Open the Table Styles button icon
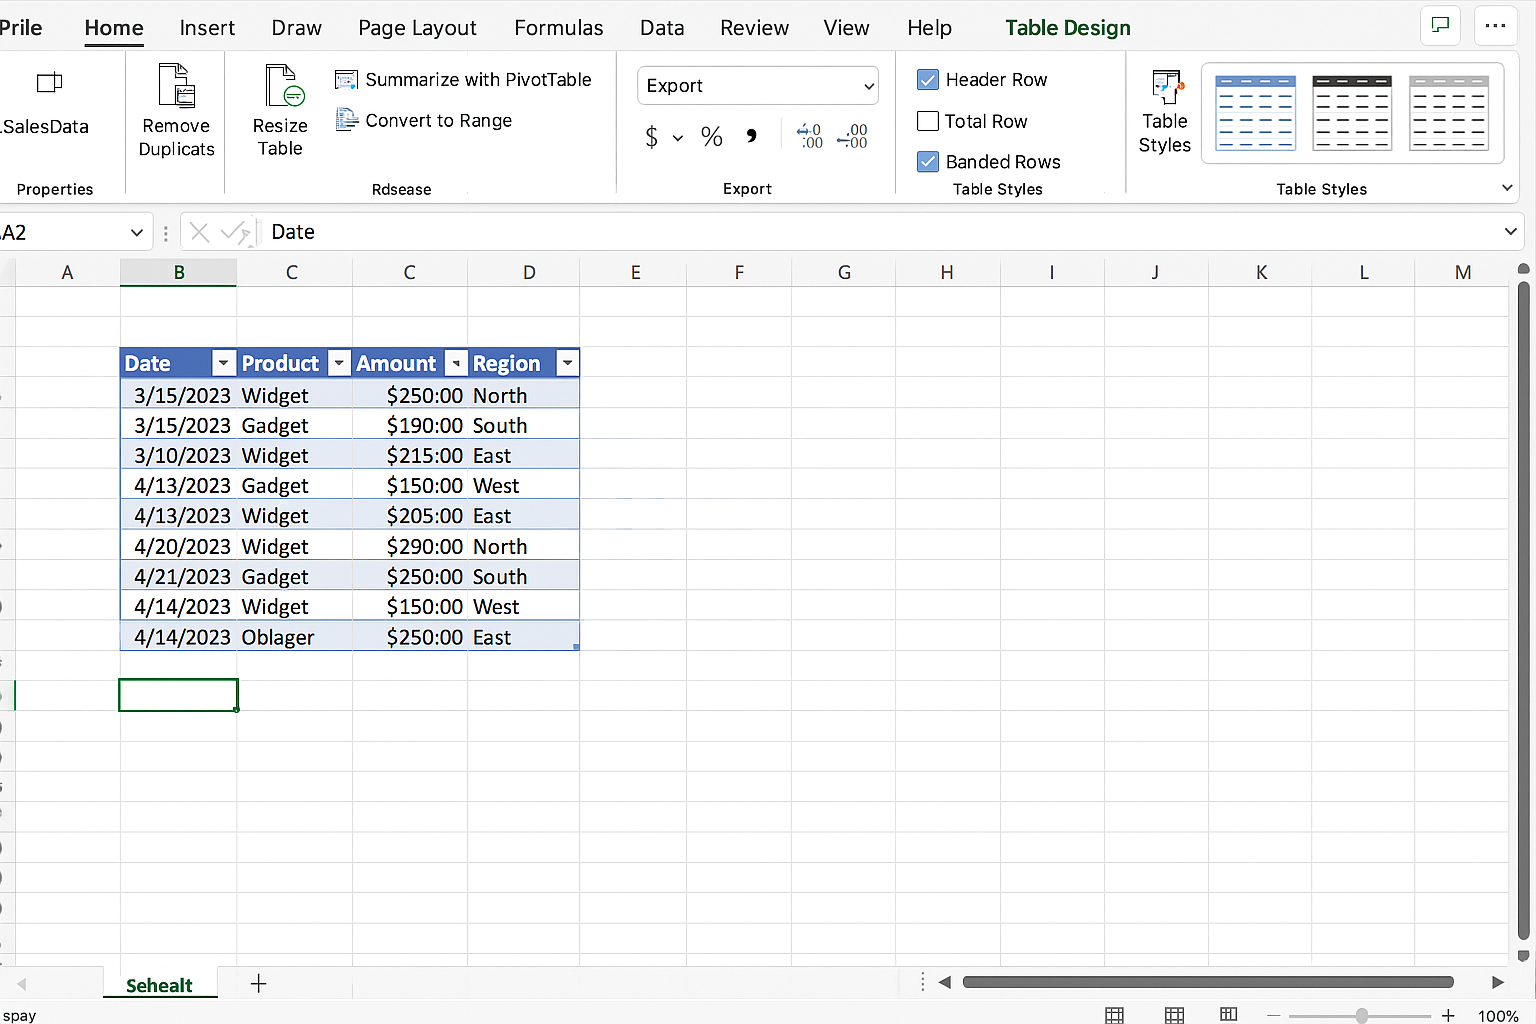This screenshot has width=1536, height=1024. (1166, 87)
